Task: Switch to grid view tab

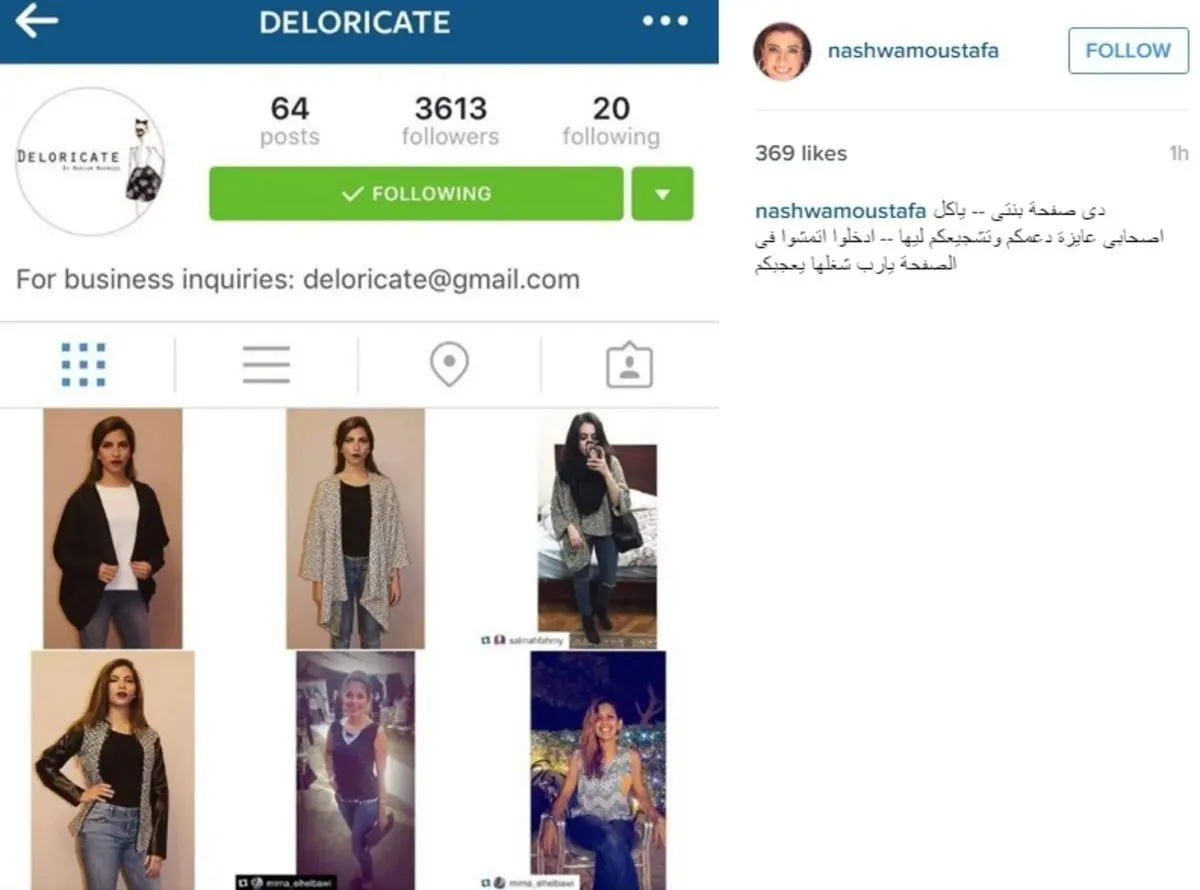Action: pyautogui.click(x=83, y=365)
